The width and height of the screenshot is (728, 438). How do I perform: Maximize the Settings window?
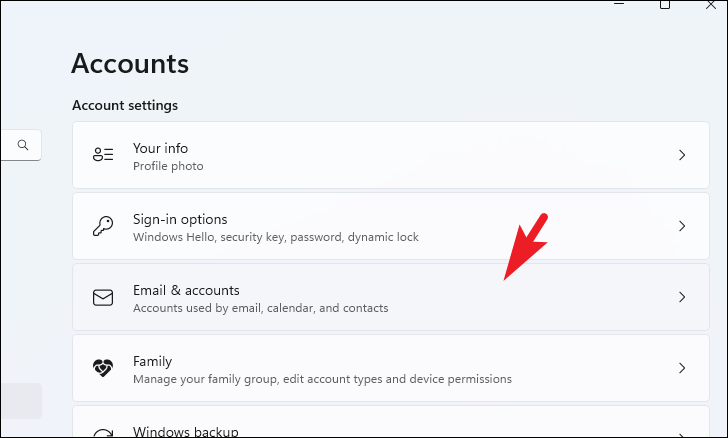click(x=665, y=4)
